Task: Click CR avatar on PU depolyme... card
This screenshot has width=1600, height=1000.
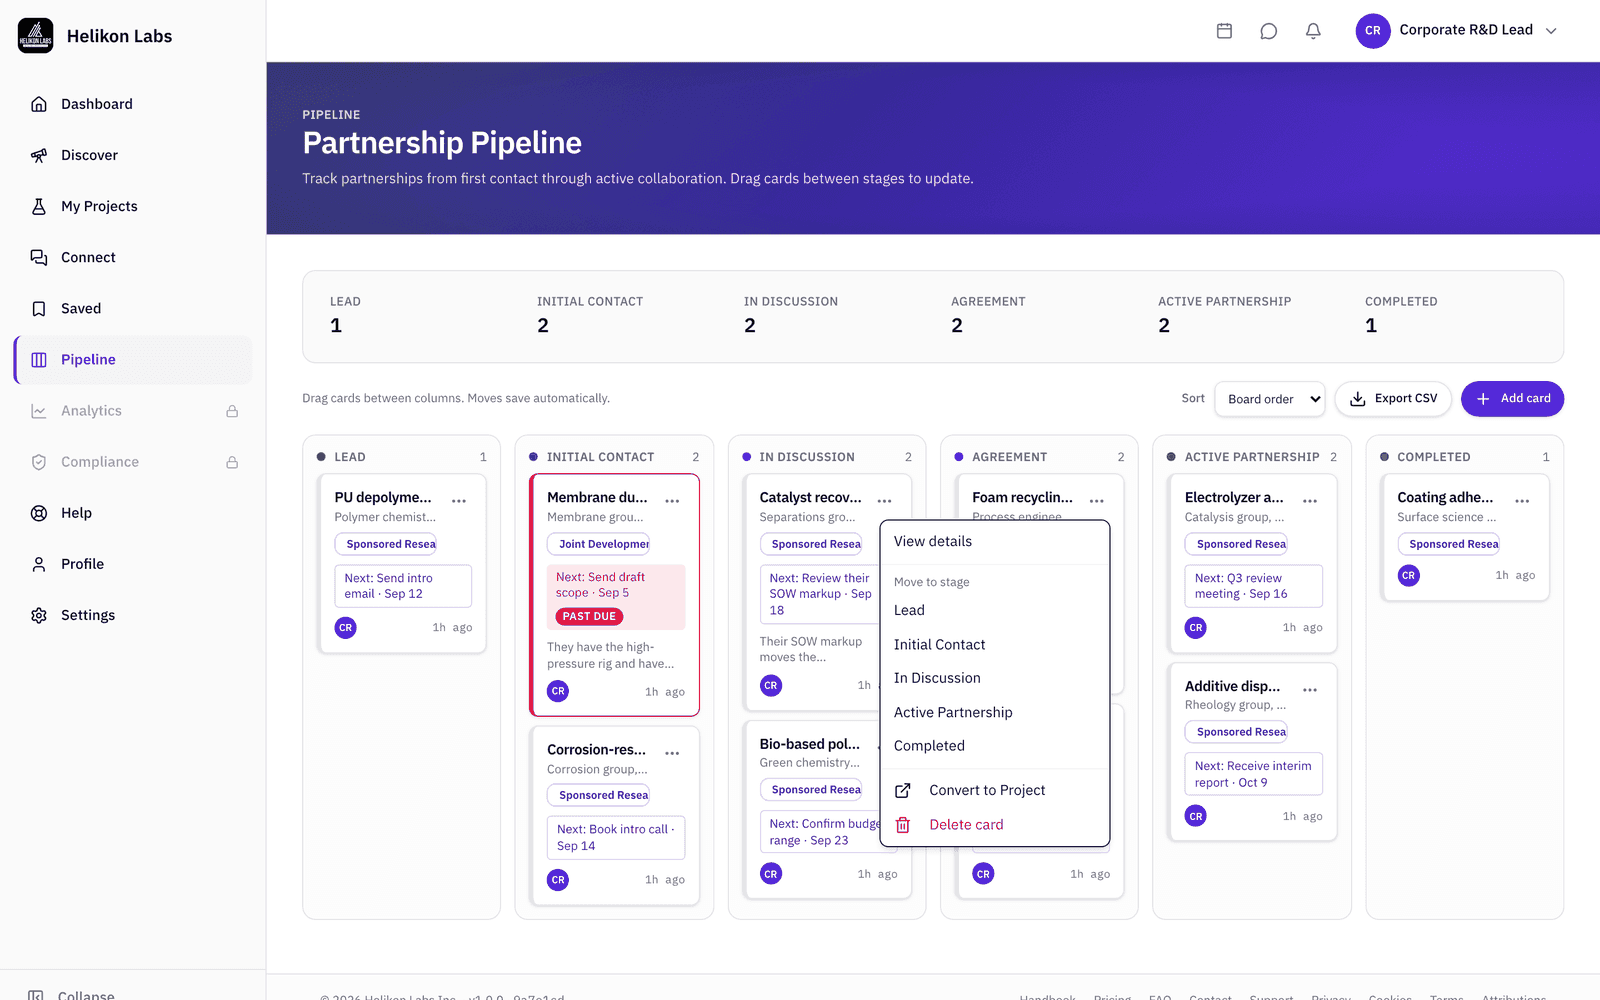Action: pyautogui.click(x=345, y=628)
